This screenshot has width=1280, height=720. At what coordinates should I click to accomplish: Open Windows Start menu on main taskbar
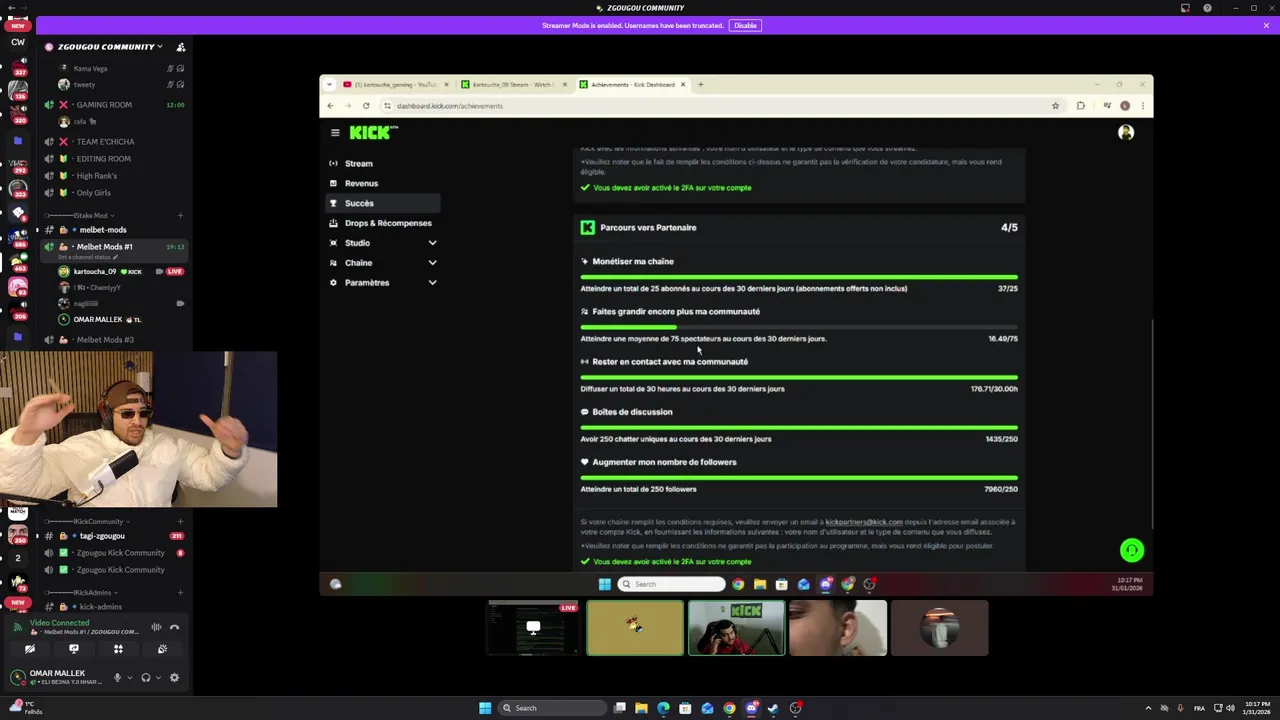tap(485, 708)
